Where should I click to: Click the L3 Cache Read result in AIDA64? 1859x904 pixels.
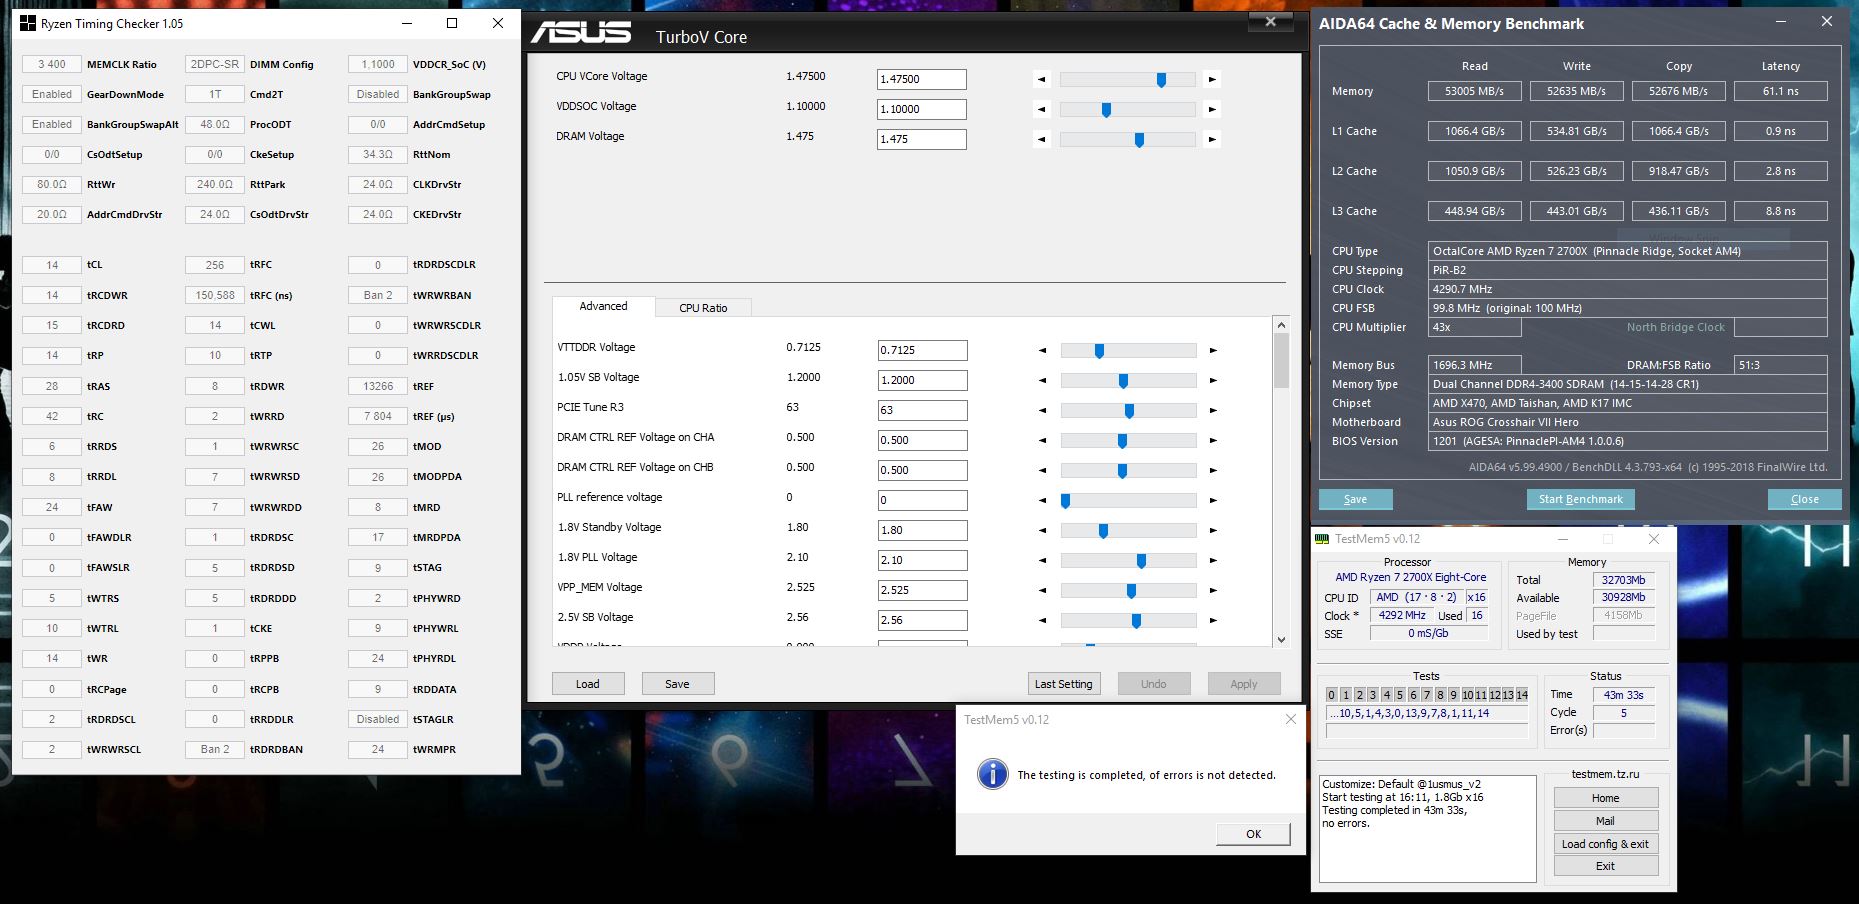[x=1475, y=211]
